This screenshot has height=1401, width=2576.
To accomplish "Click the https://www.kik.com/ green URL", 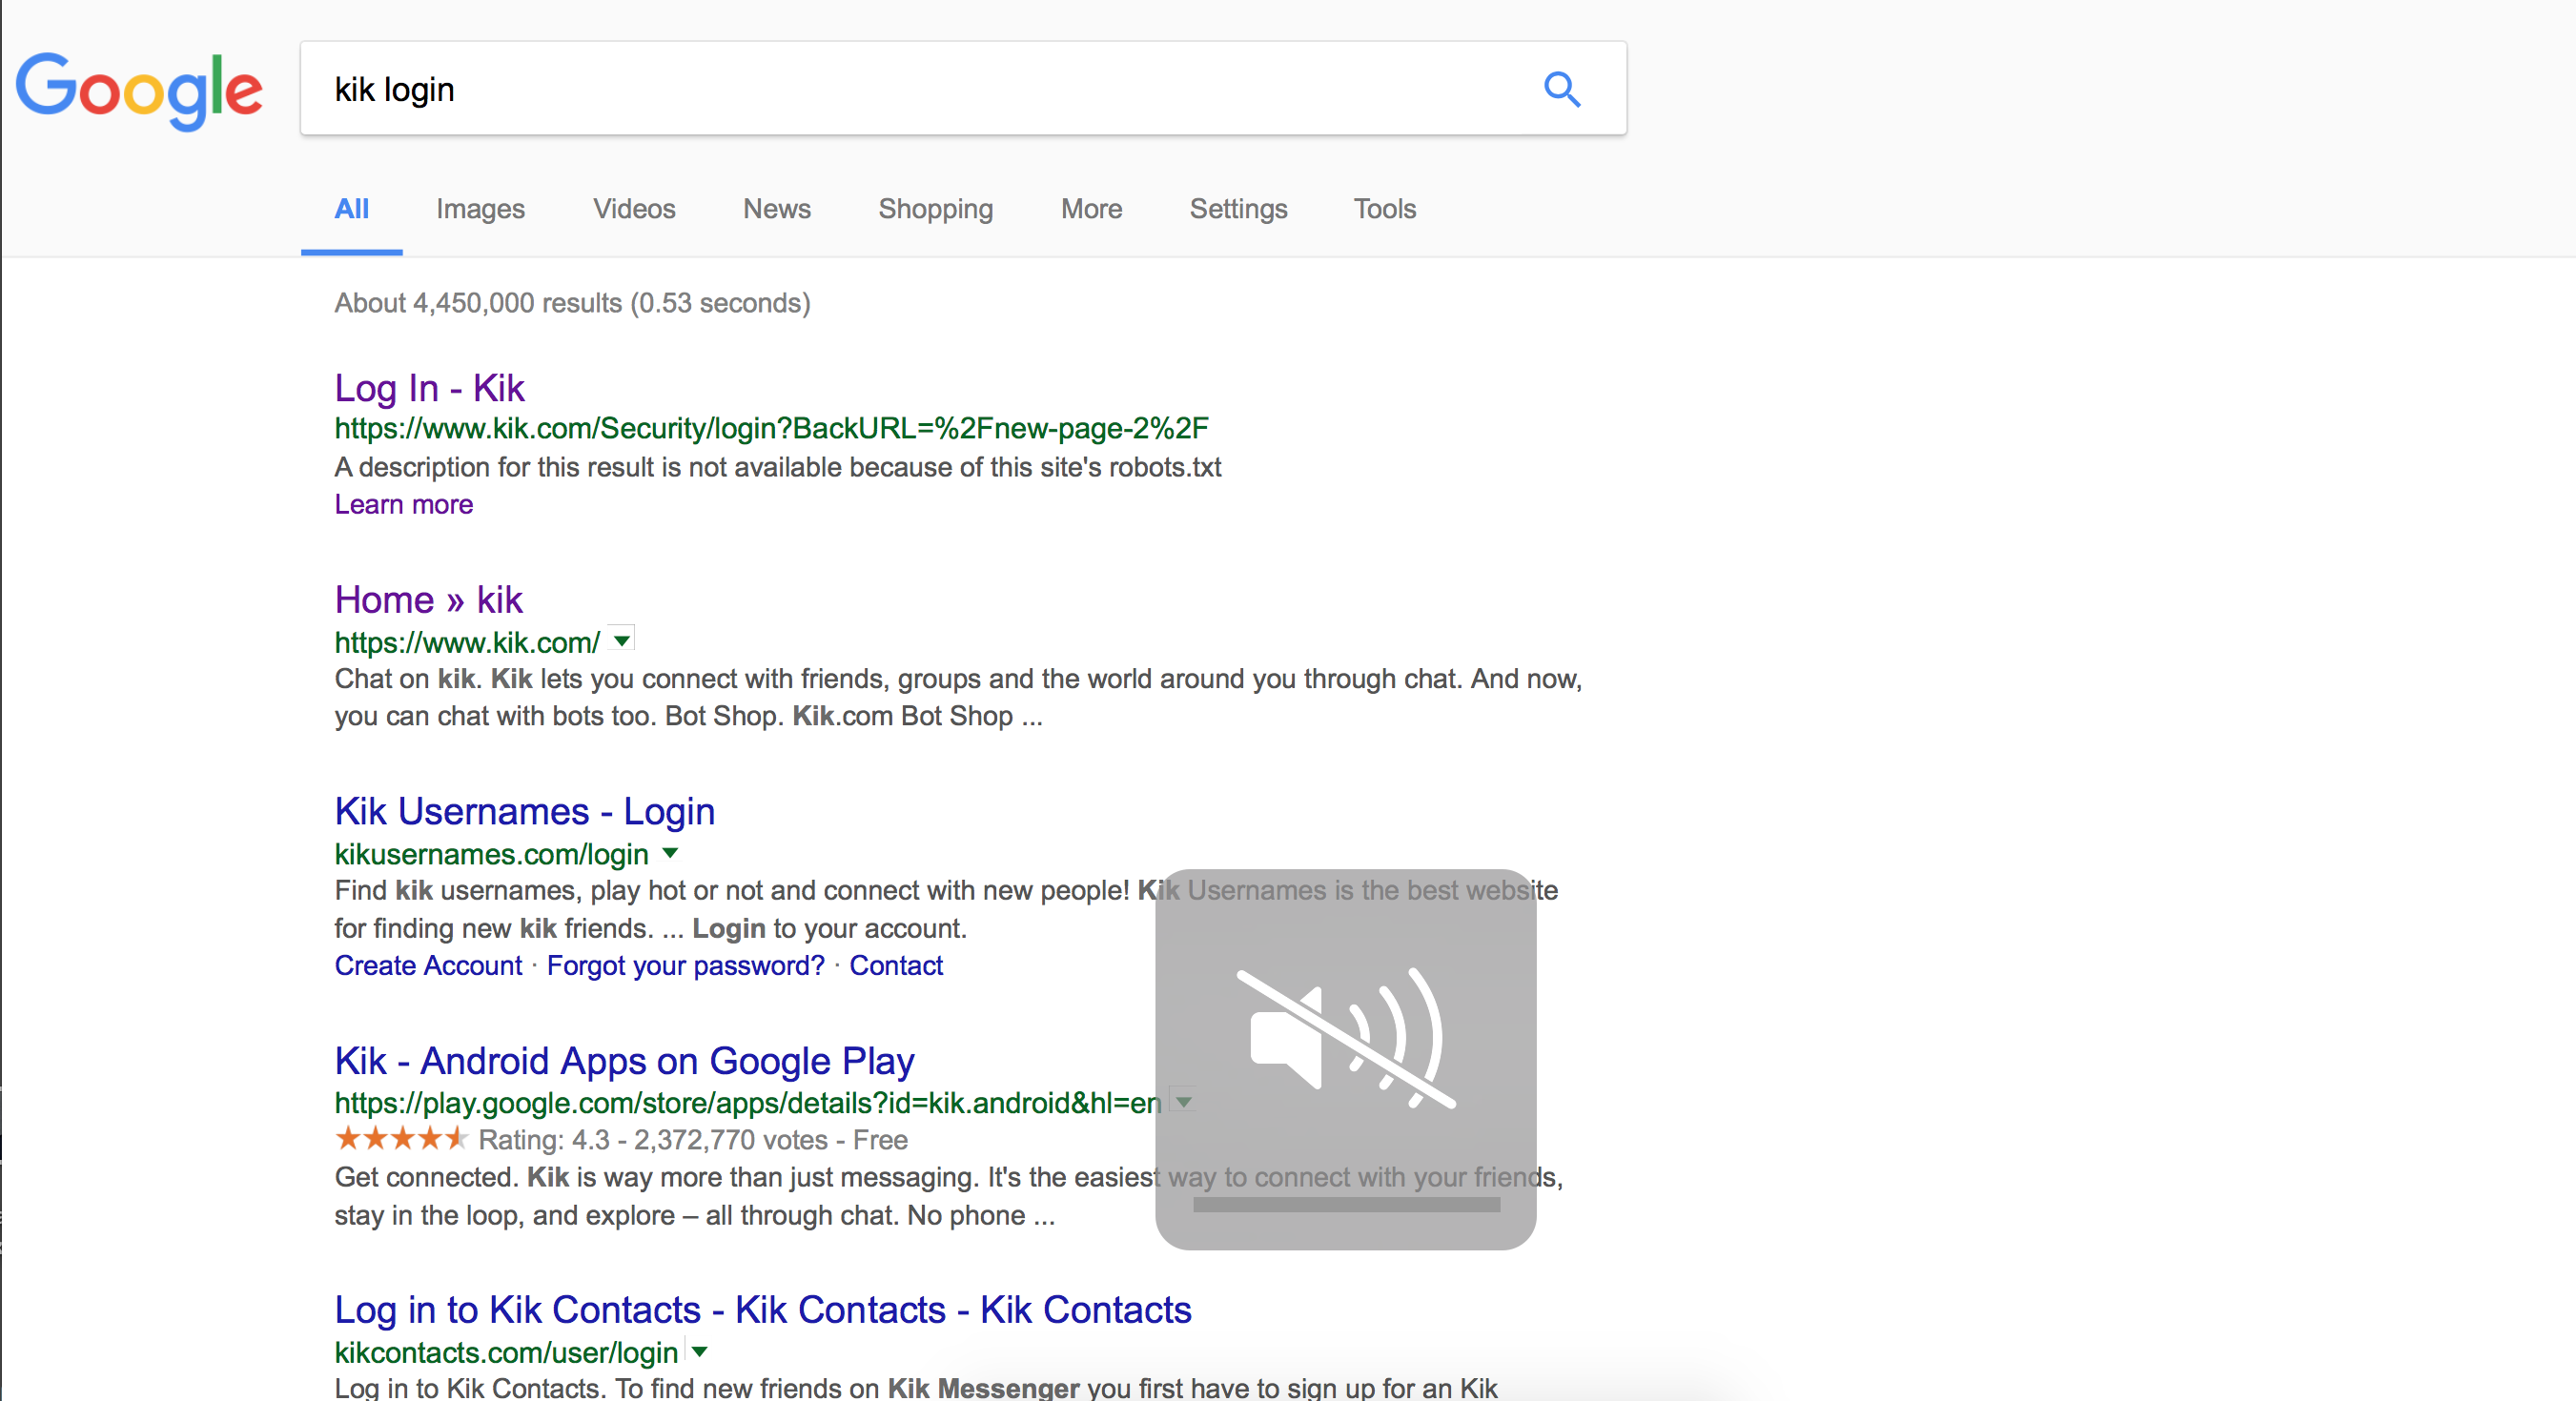I will pos(467,642).
